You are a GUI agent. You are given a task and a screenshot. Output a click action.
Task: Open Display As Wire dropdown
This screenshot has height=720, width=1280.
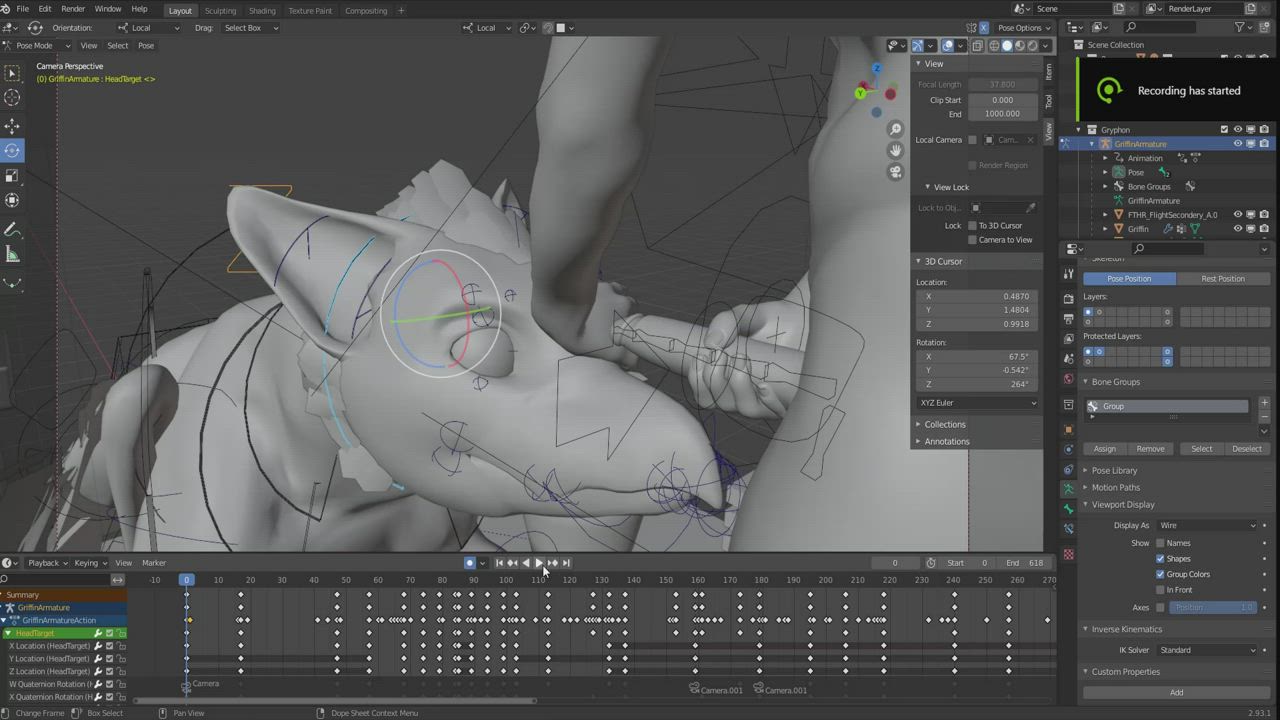(1207, 525)
